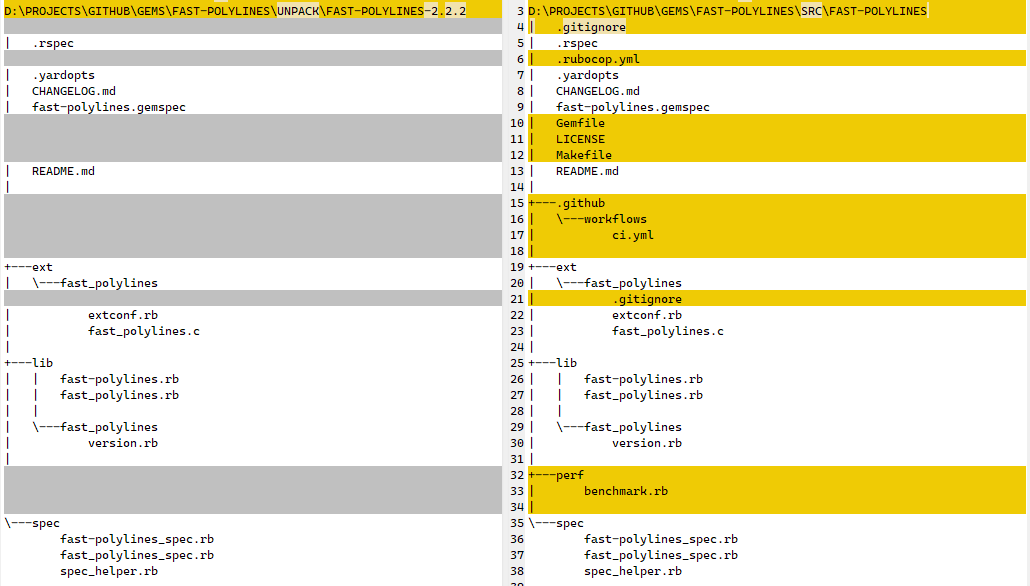Select CHANGELOG.md in the left pane
Image resolution: width=1030 pixels, height=586 pixels.
73,91
